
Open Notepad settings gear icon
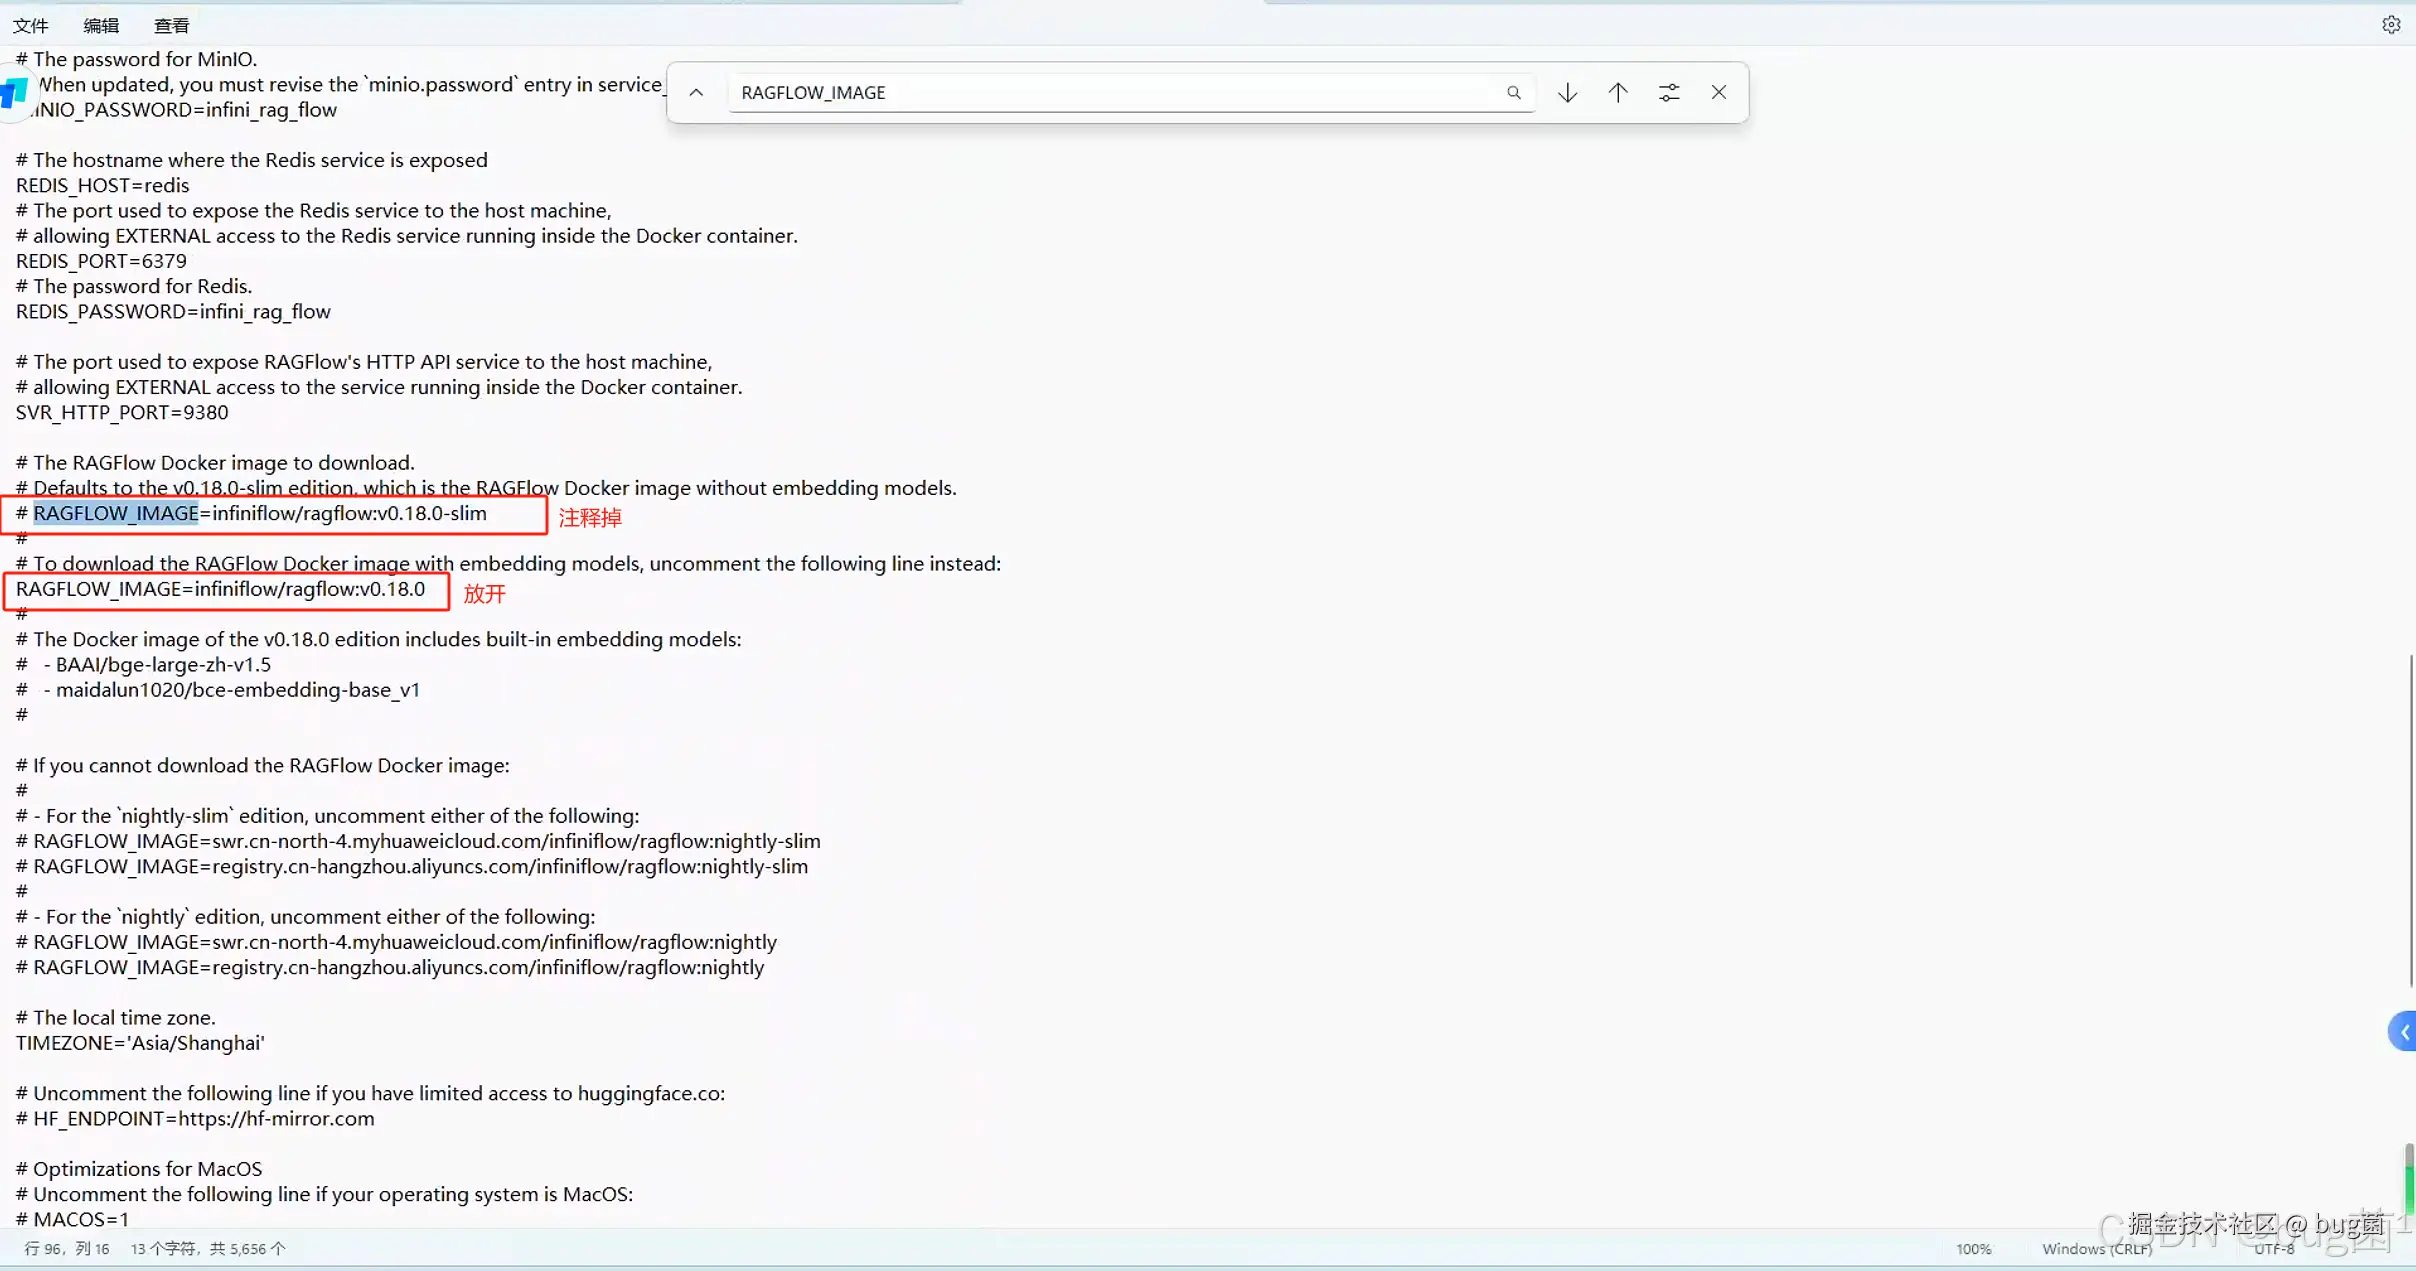pyautogui.click(x=2390, y=24)
